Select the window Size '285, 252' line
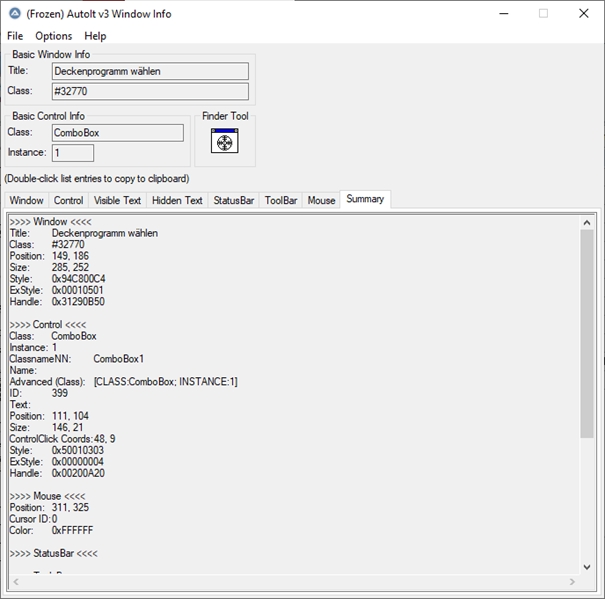Viewport: 605px width, 599px height. [x=49, y=267]
